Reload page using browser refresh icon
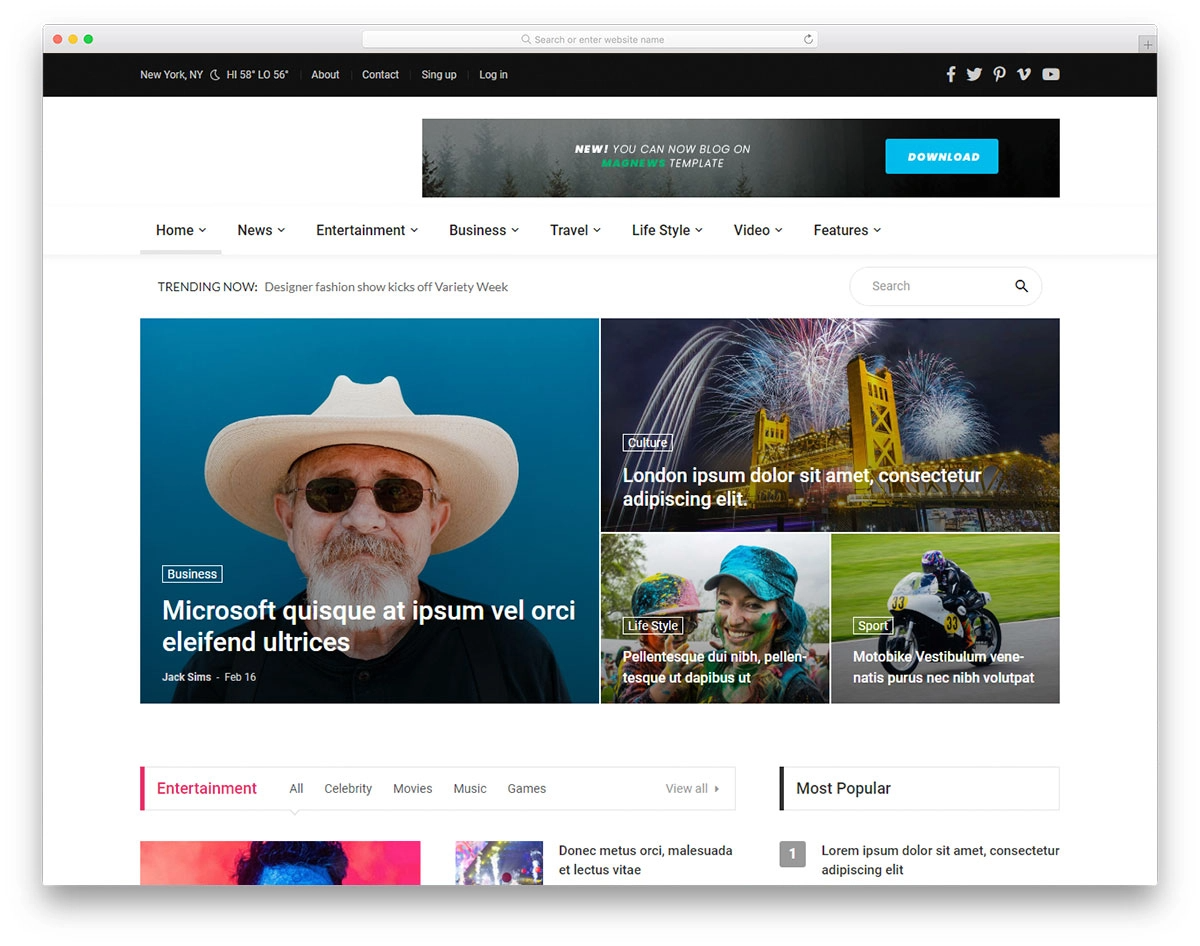This screenshot has height=946, width=1200. [808, 40]
